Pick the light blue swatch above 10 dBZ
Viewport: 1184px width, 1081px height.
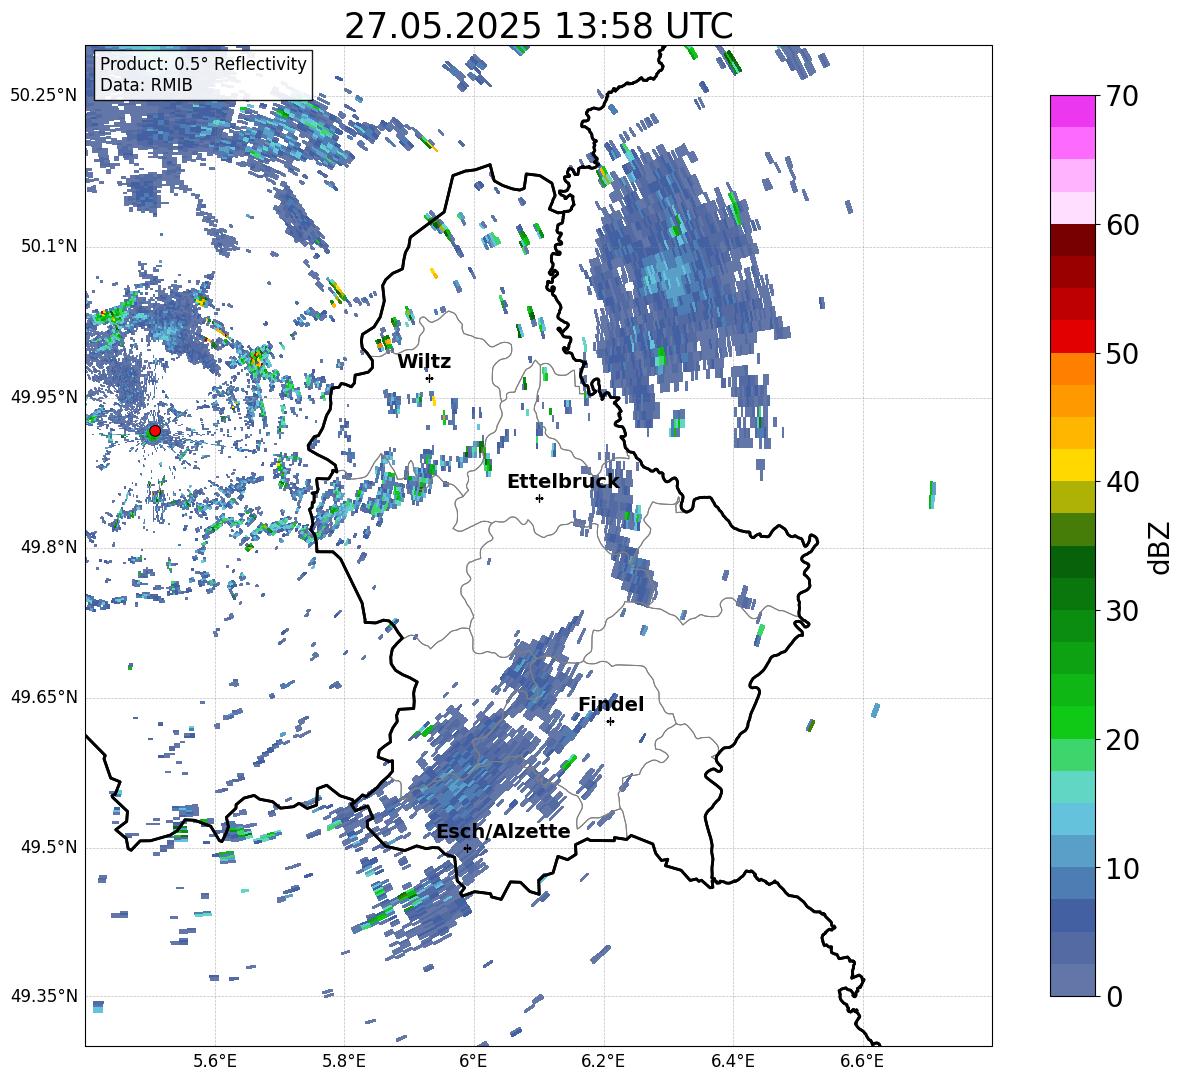click(1072, 819)
